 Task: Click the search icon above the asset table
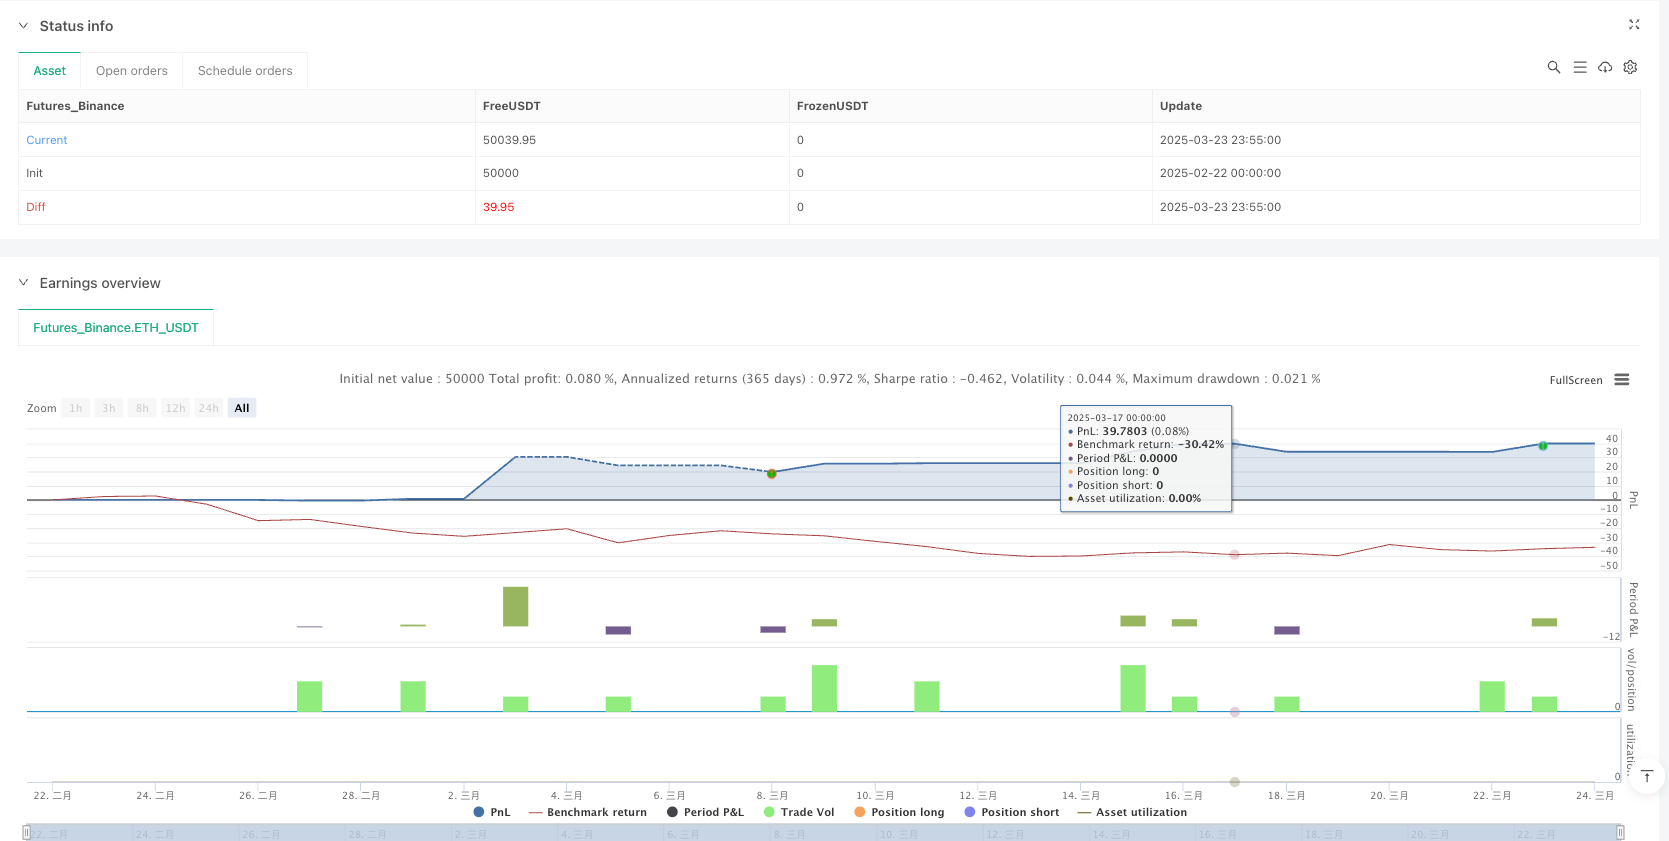coord(1554,67)
